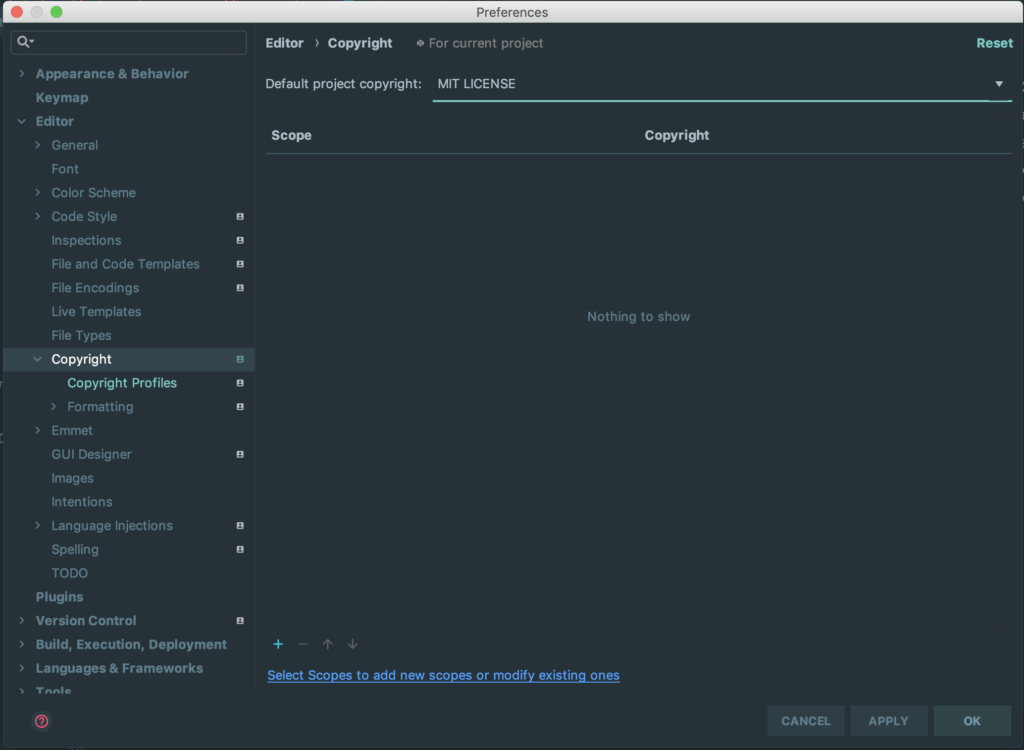Open the Default project copyright dropdown
Image resolution: width=1024 pixels, height=750 pixels.
coord(998,84)
